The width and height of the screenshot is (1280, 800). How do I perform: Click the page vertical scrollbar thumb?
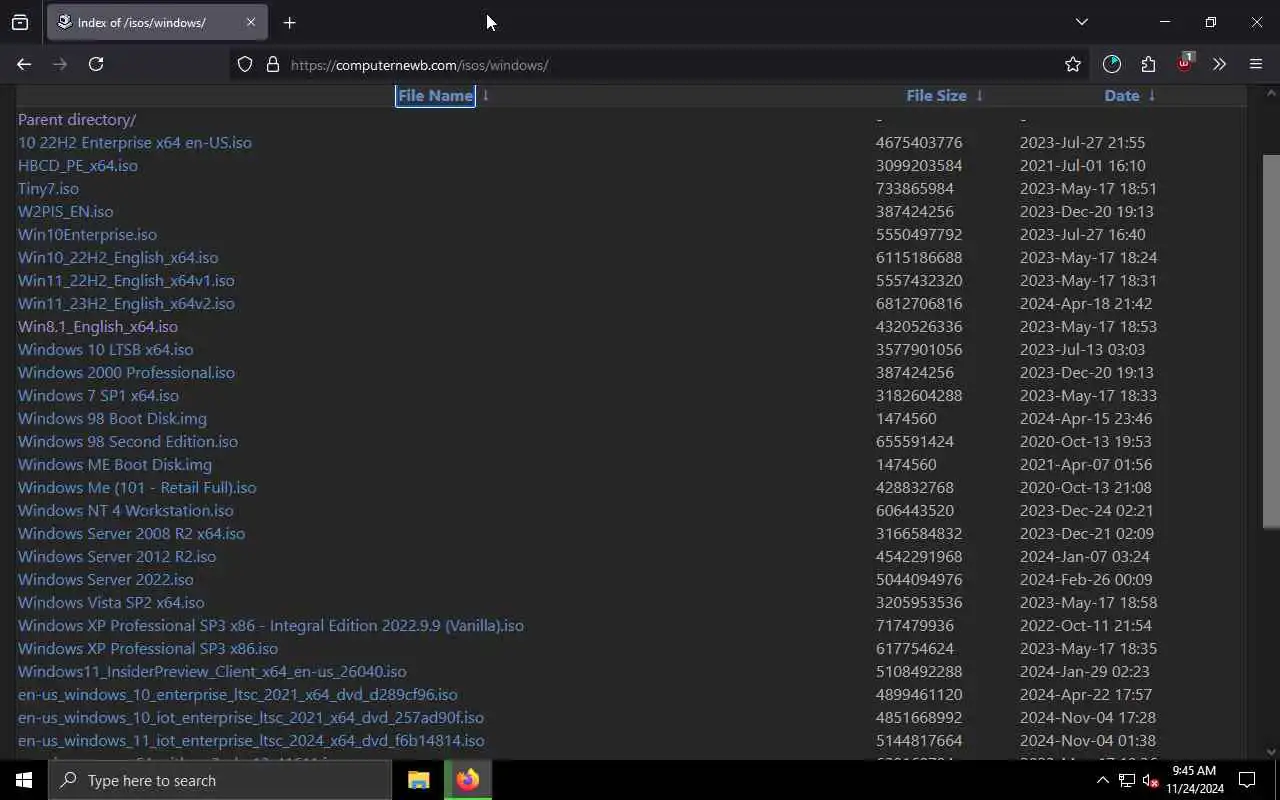pos(1271,340)
